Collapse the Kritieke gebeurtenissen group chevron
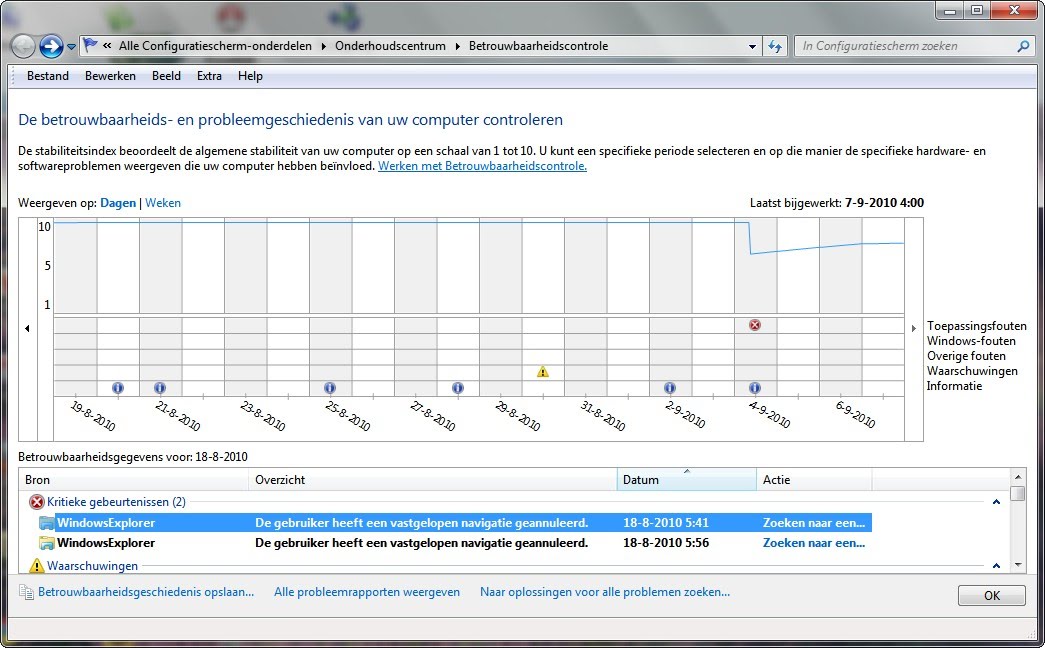 [x=996, y=502]
